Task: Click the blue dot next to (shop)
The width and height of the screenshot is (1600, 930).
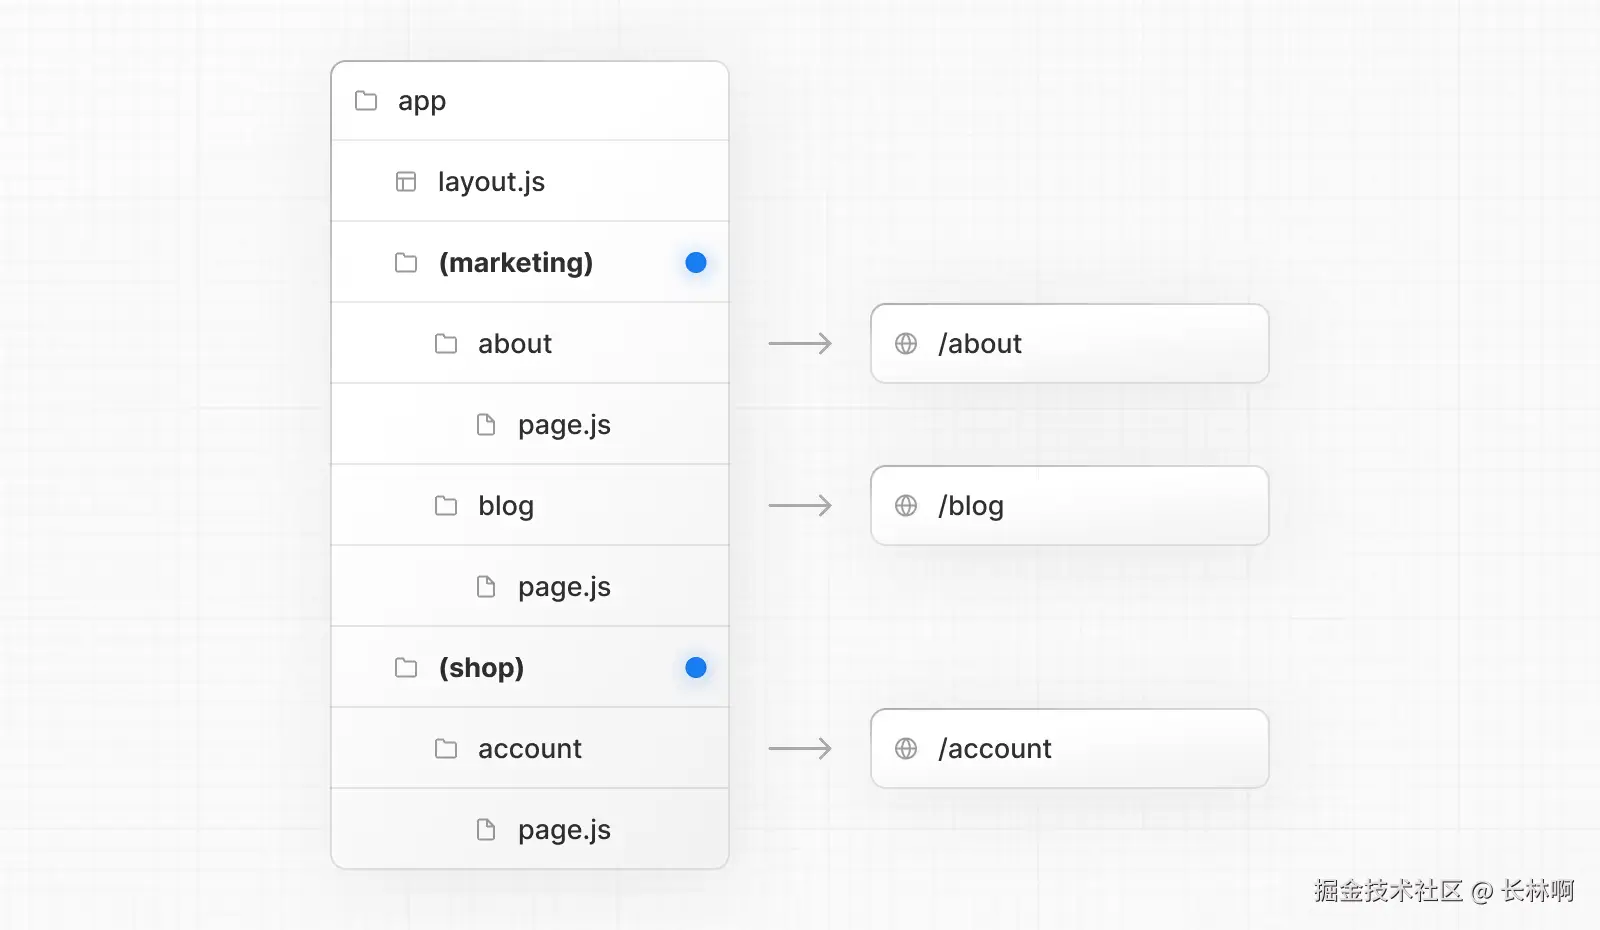Action: [x=696, y=668]
